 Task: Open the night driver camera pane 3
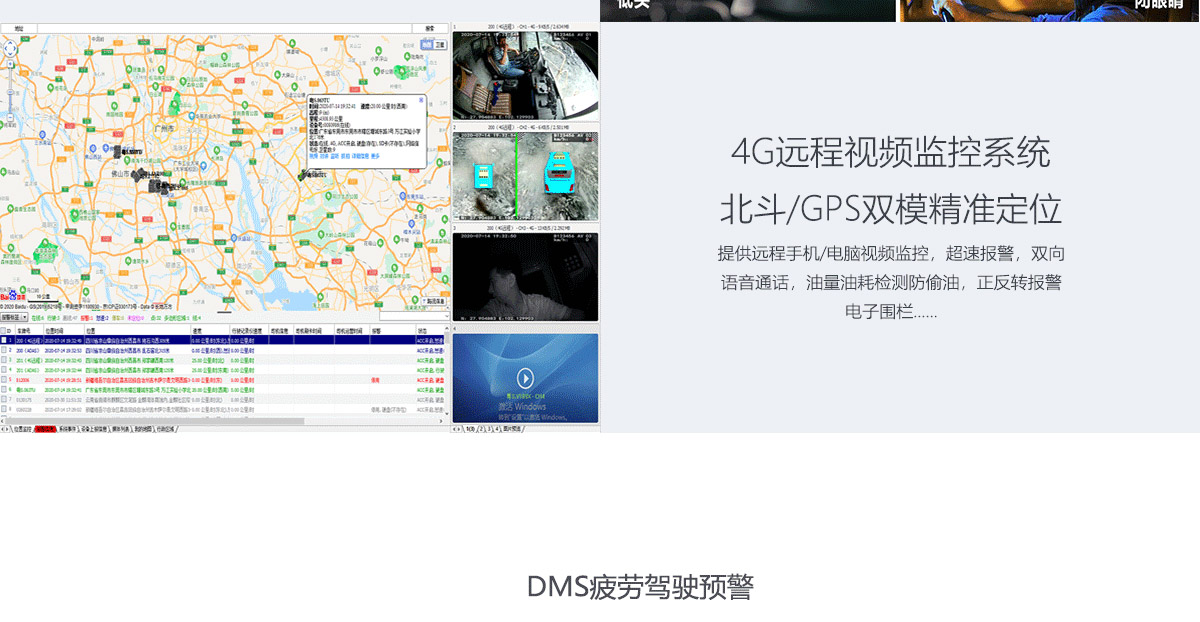pyautogui.click(x=526, y=278)
